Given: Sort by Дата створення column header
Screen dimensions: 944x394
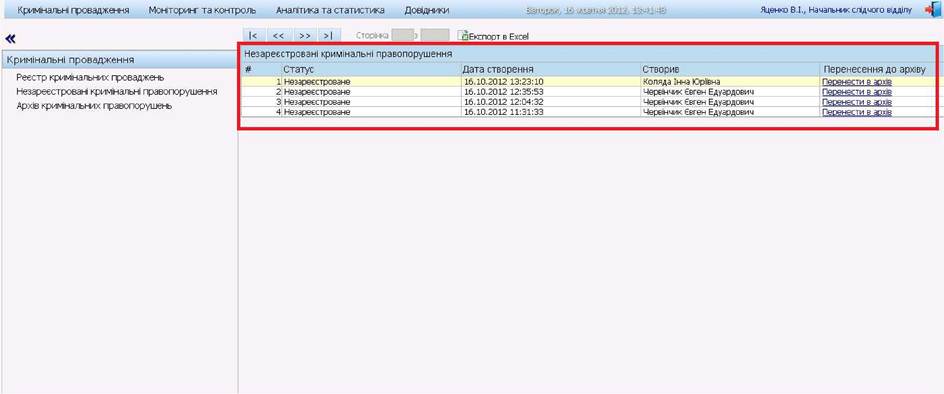Looking at the screenshot, I should (498, 69).
